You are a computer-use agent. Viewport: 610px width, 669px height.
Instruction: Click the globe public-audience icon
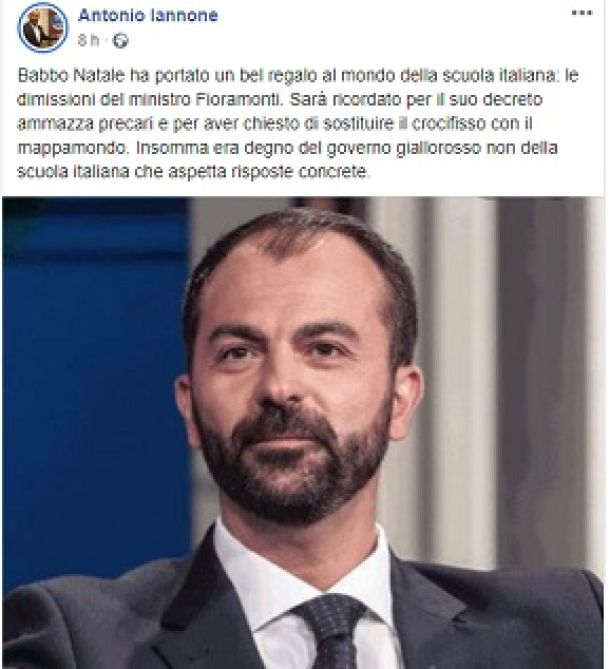click(x=120, y=41)
